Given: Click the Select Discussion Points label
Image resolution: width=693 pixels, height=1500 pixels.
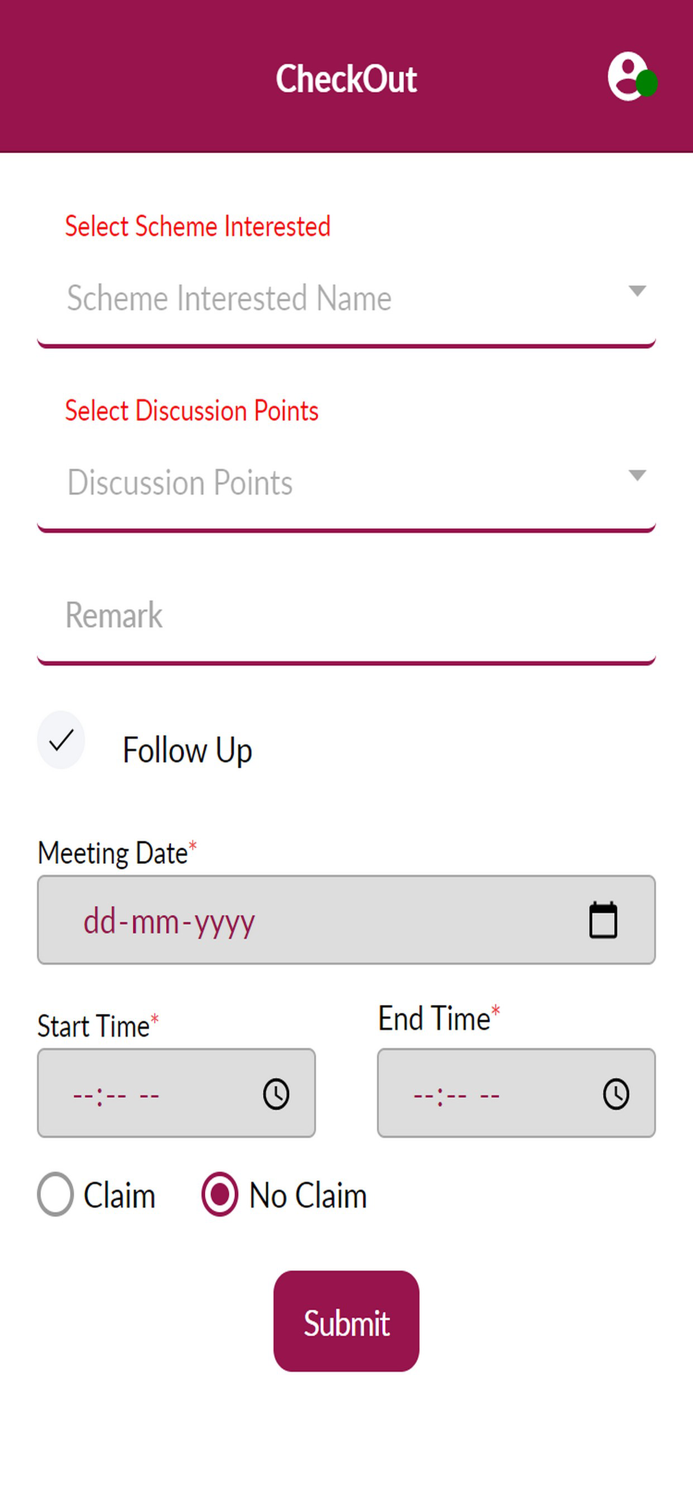Looking at the screenshot, I should (x=191, y=411).
